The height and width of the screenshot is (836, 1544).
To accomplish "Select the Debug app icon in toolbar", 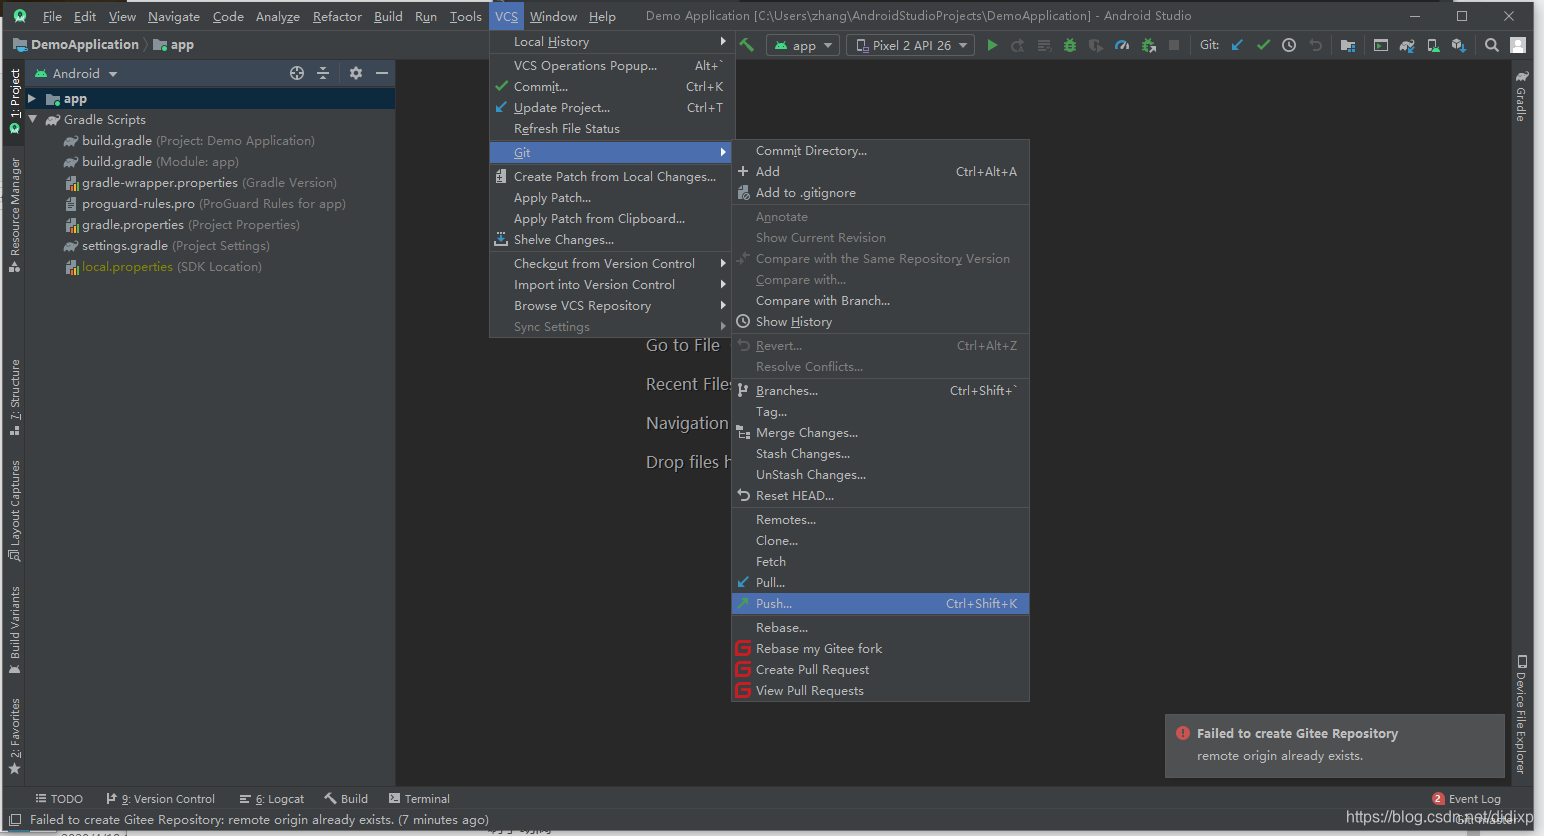I will (x=1068, y=45).
